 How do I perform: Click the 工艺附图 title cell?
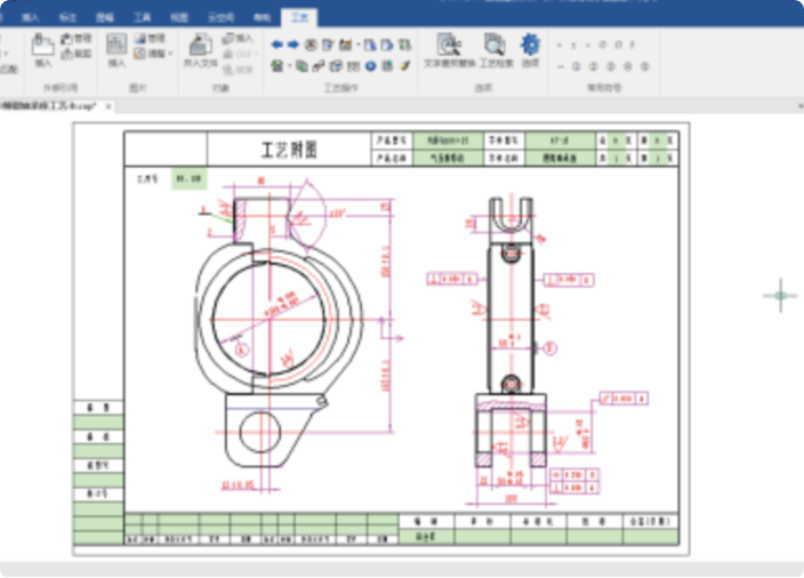(x=289, y=150)
